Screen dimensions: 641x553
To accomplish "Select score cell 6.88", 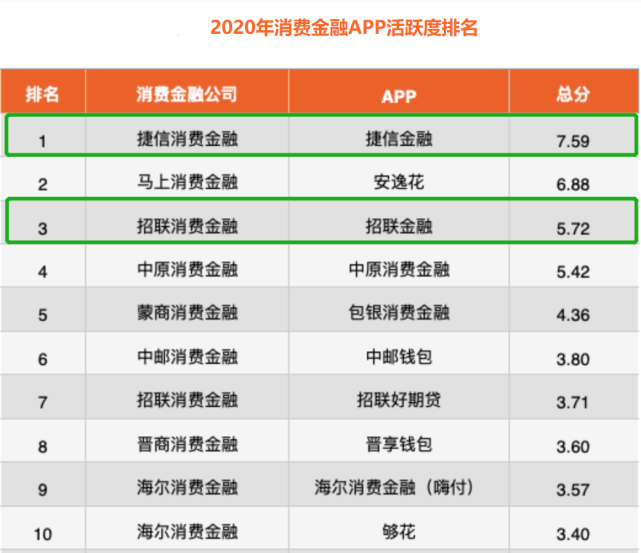I will (x=573, y=185).
